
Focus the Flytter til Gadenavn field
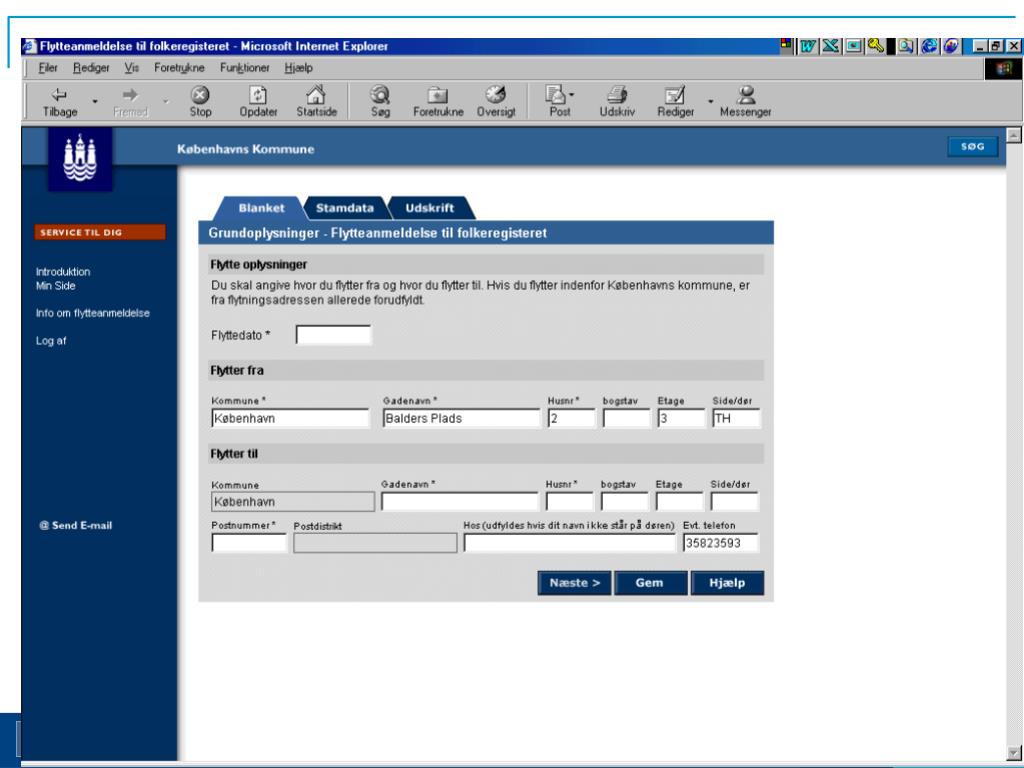459,502
